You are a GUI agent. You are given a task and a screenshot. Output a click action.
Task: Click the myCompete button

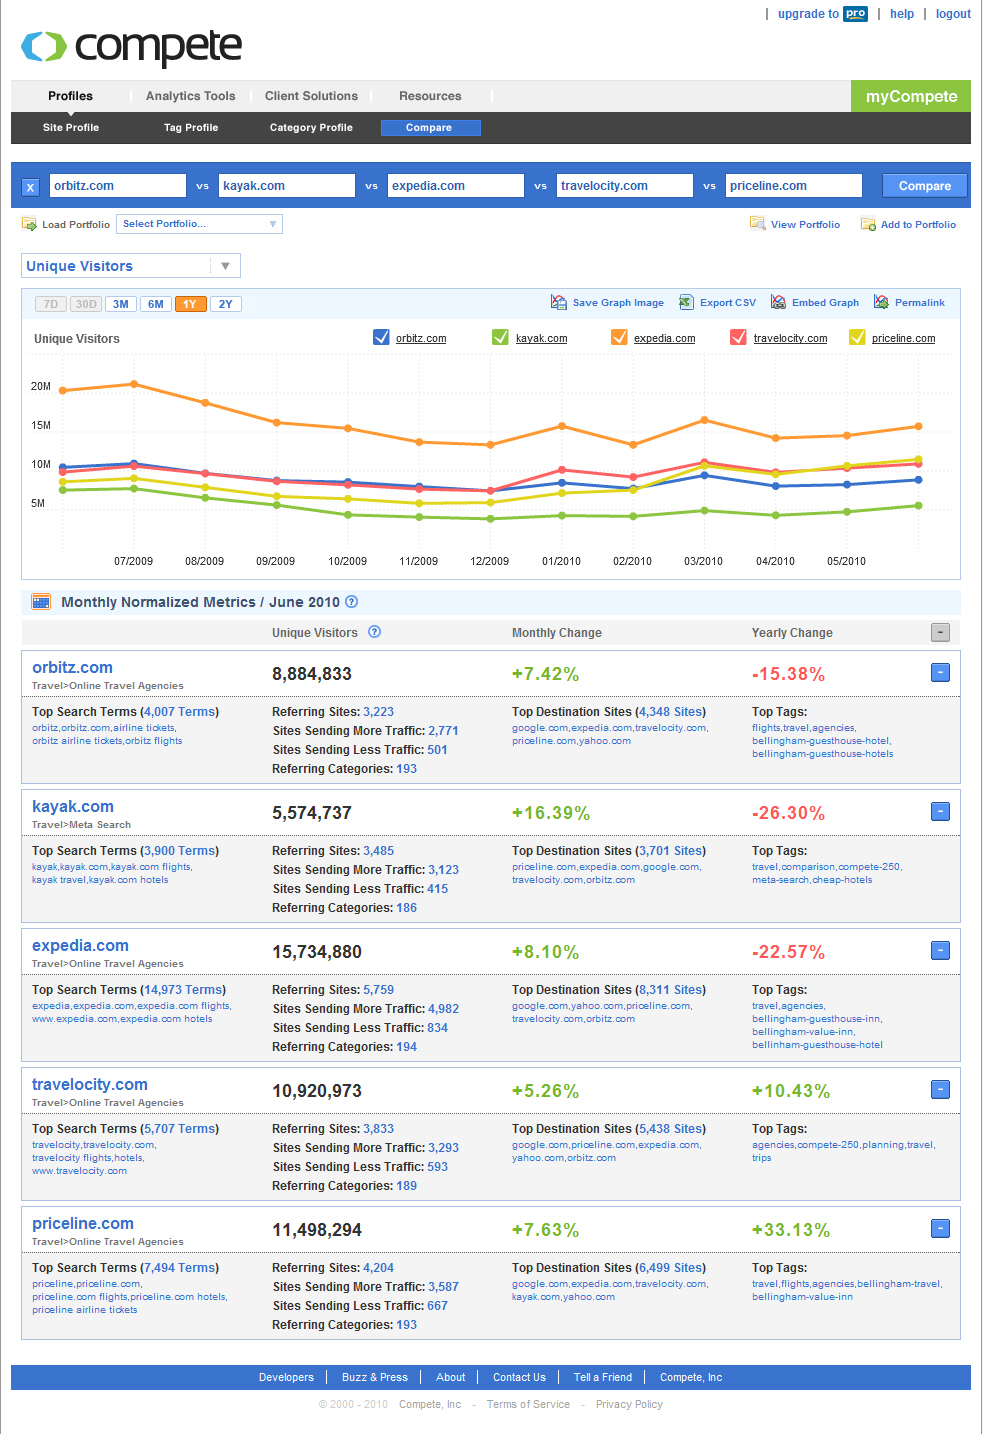(911, 96)
